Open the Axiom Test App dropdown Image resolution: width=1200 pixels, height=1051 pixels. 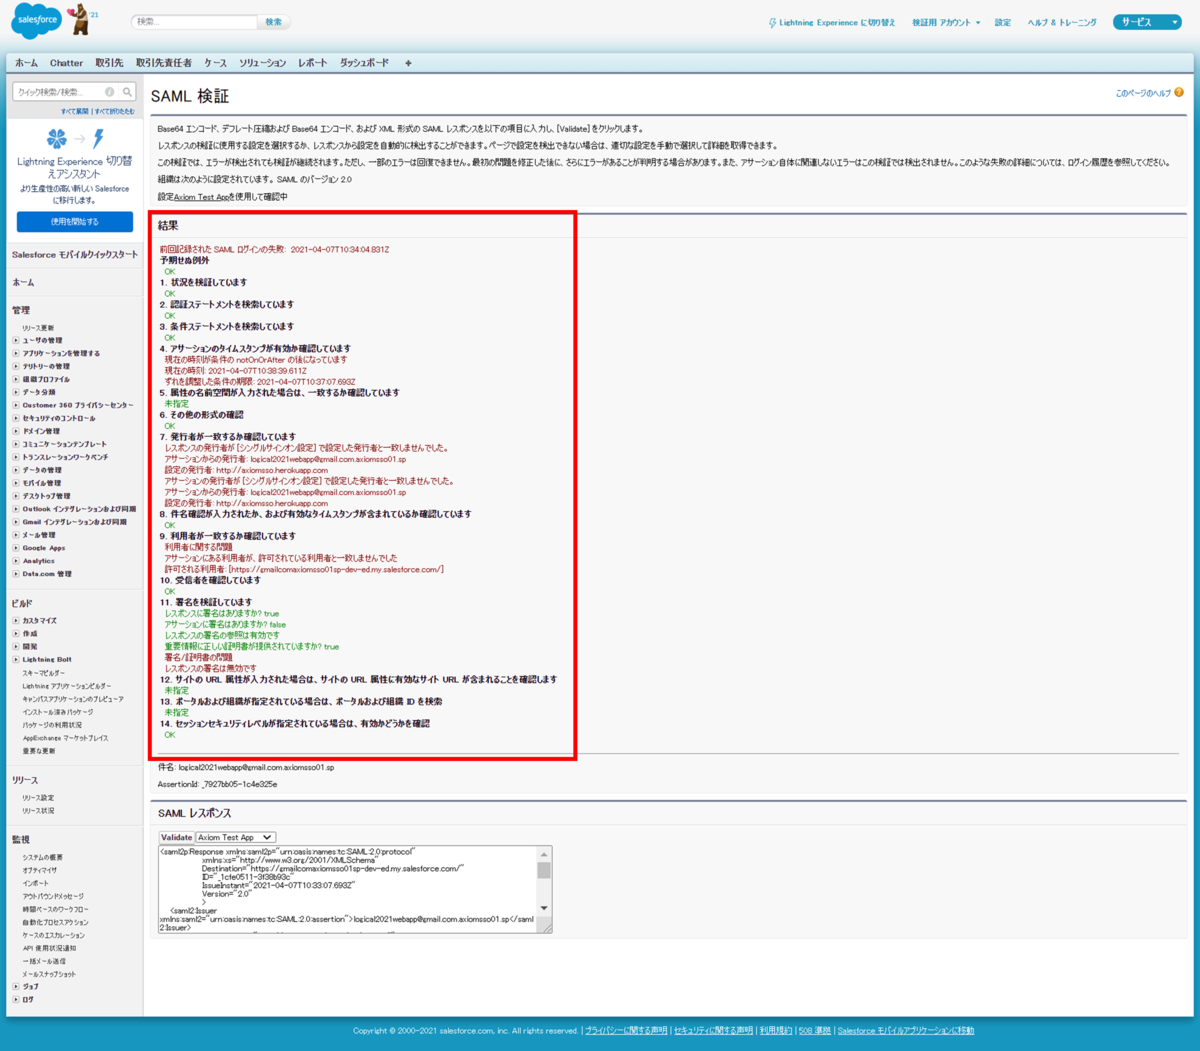pyautogui.click(x=235, y=837)
